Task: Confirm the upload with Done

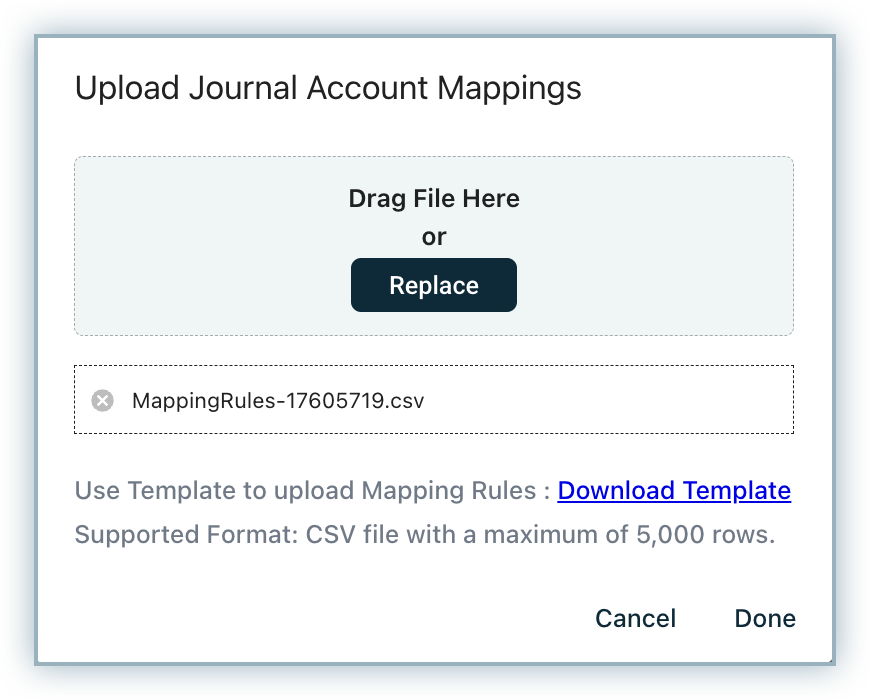Action: pyautogui.click(x=765, y=619)
